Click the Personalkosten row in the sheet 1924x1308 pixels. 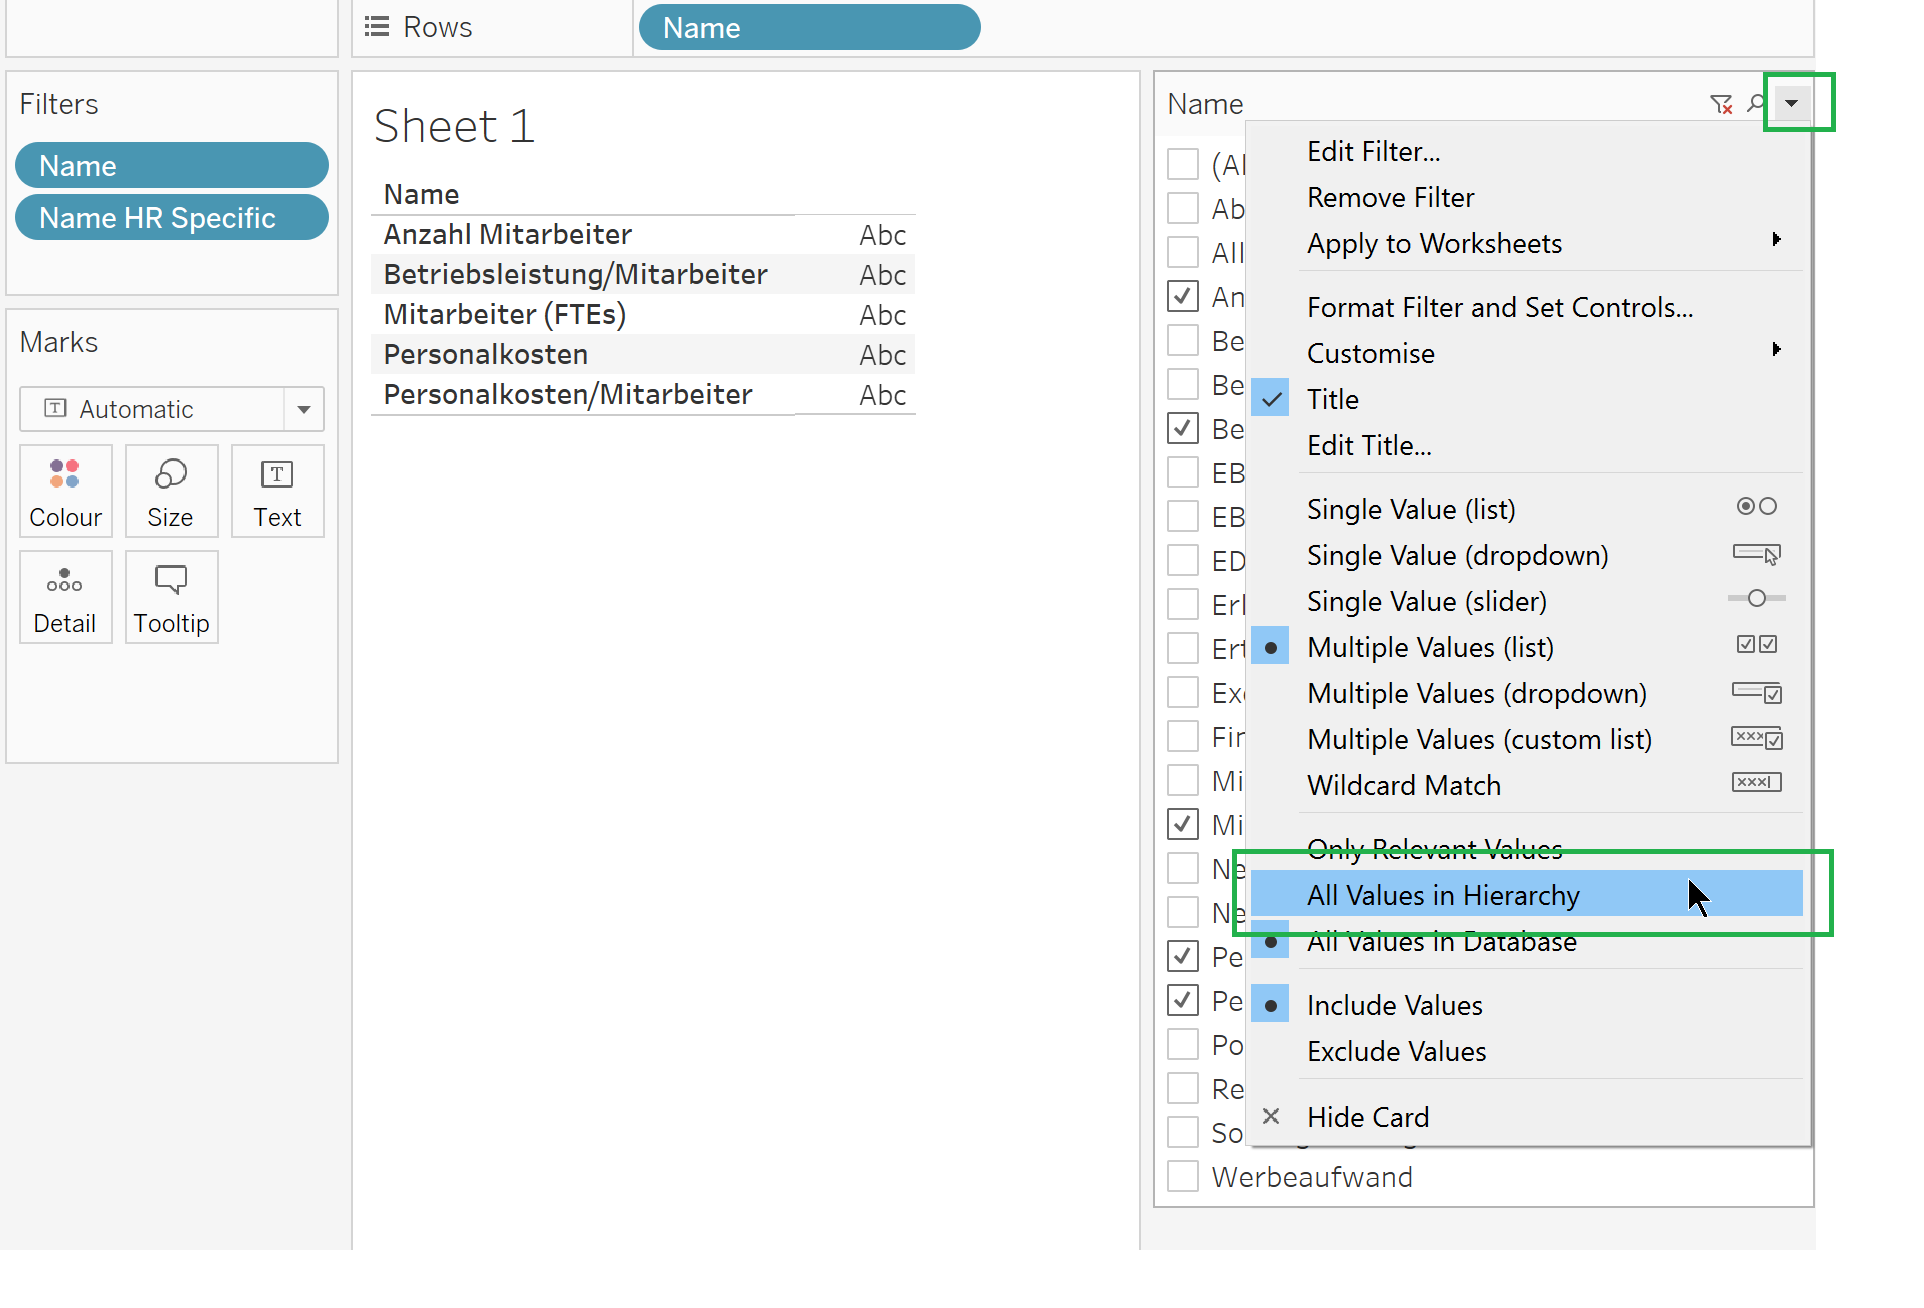[x=486, y=355]
